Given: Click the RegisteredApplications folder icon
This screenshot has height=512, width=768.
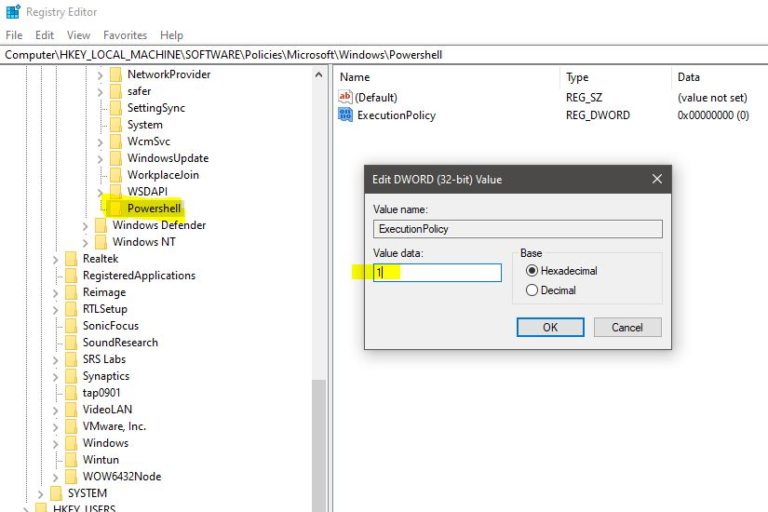Looking at the screenshot, I should coord(71,275).
